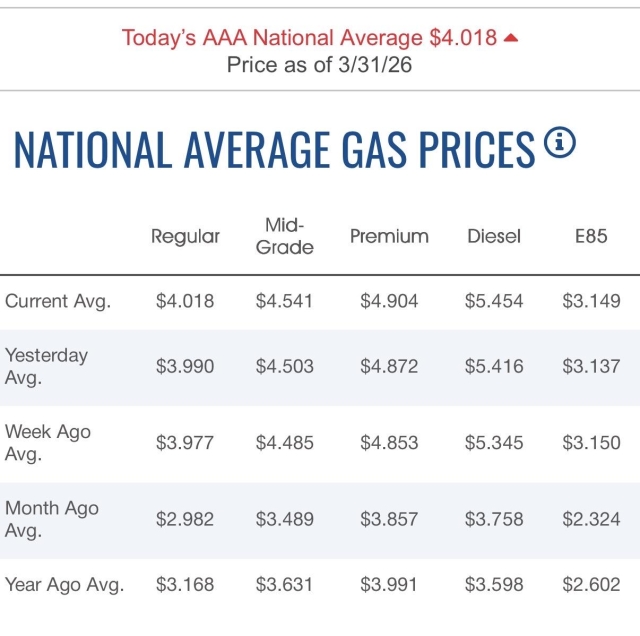Select the Regular column header

pyautogui.click(x=185, y=237)
